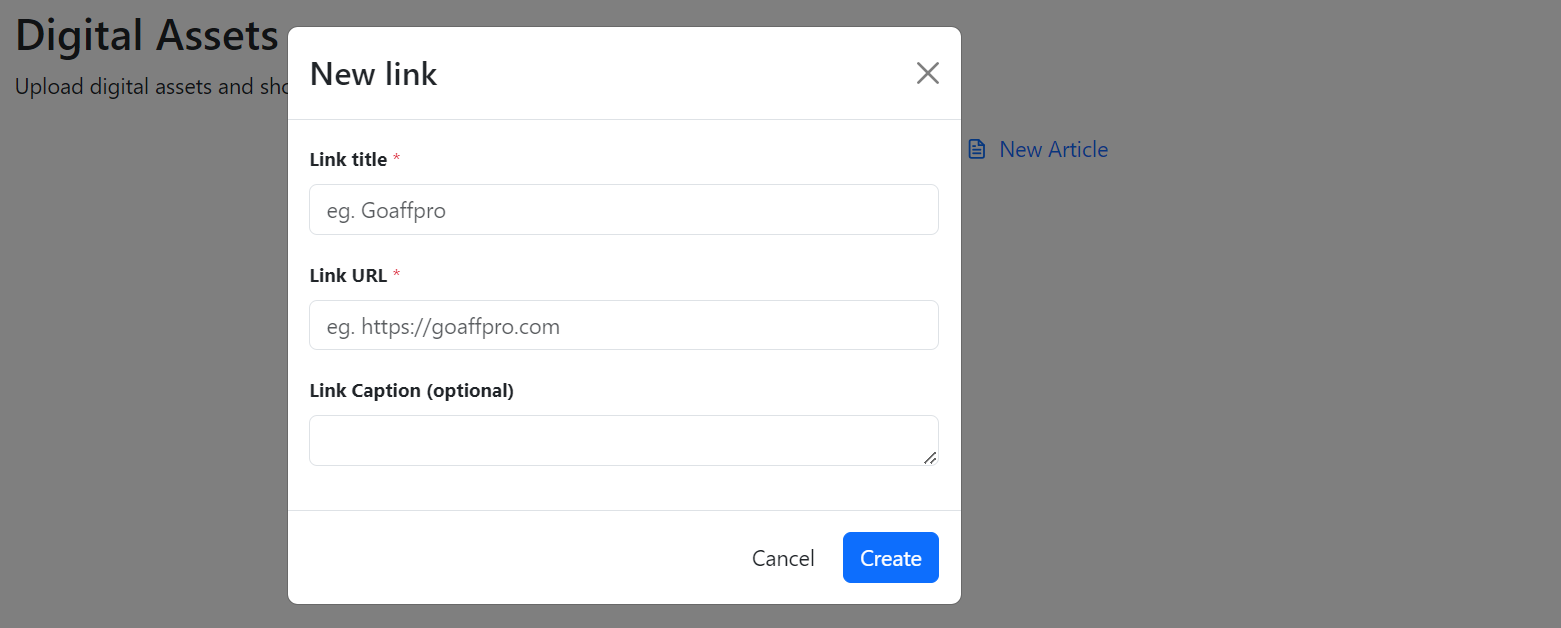This screenshot has height=628, width=1561.
Task: Cancel the new link dialog
Action: 783,558
